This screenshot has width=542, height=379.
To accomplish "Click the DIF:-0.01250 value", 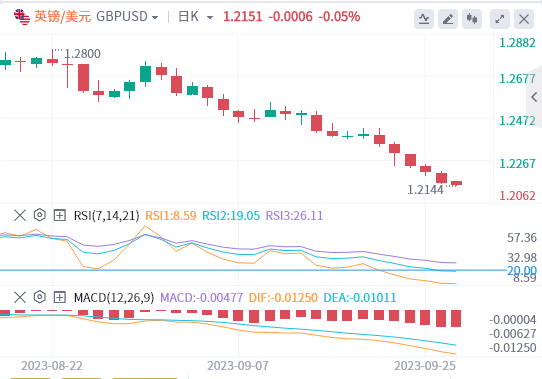I will 283,297.
